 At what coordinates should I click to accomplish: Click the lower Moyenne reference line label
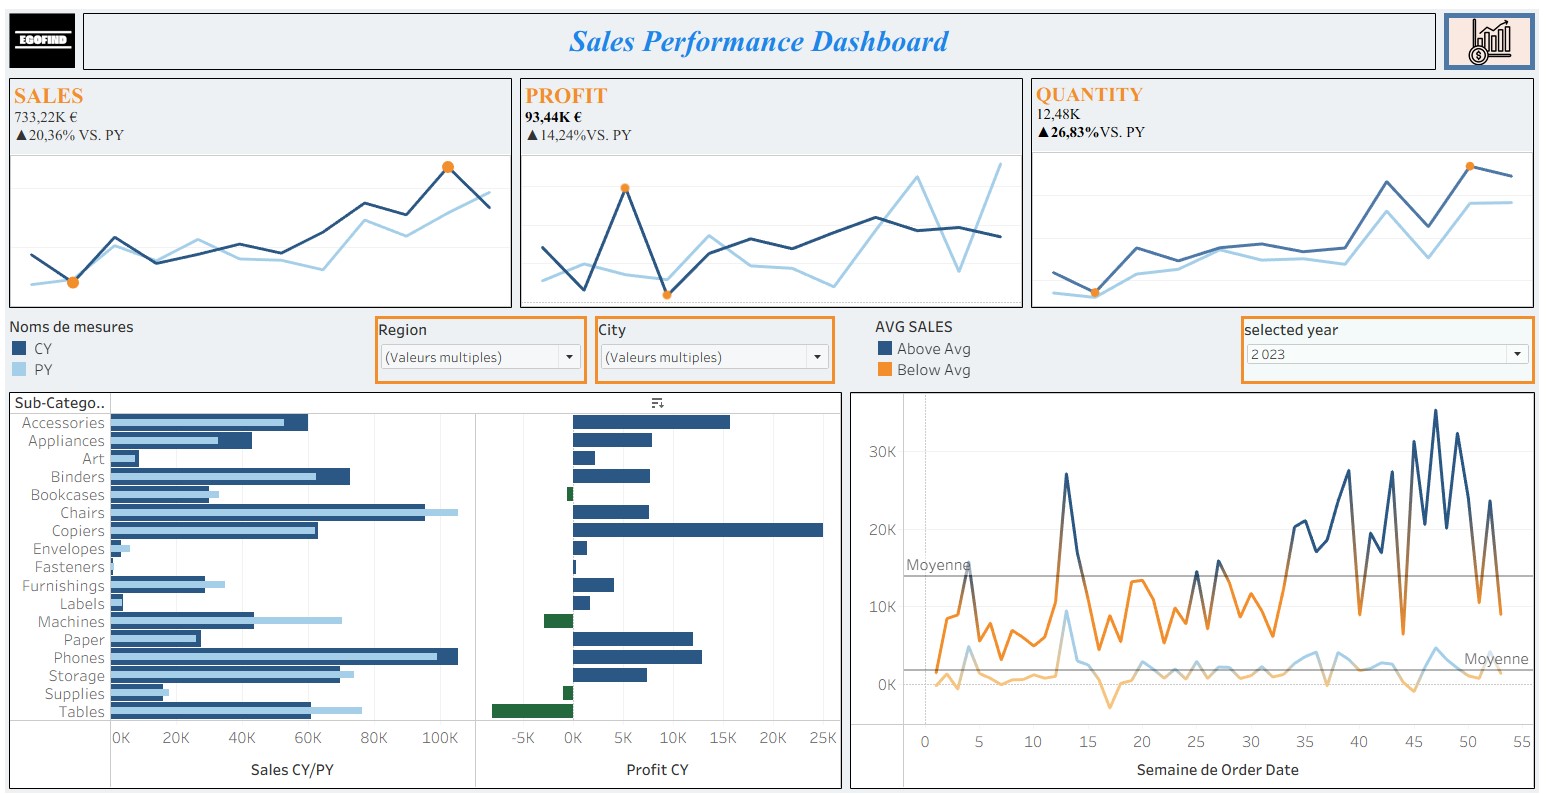(1496, 659)
